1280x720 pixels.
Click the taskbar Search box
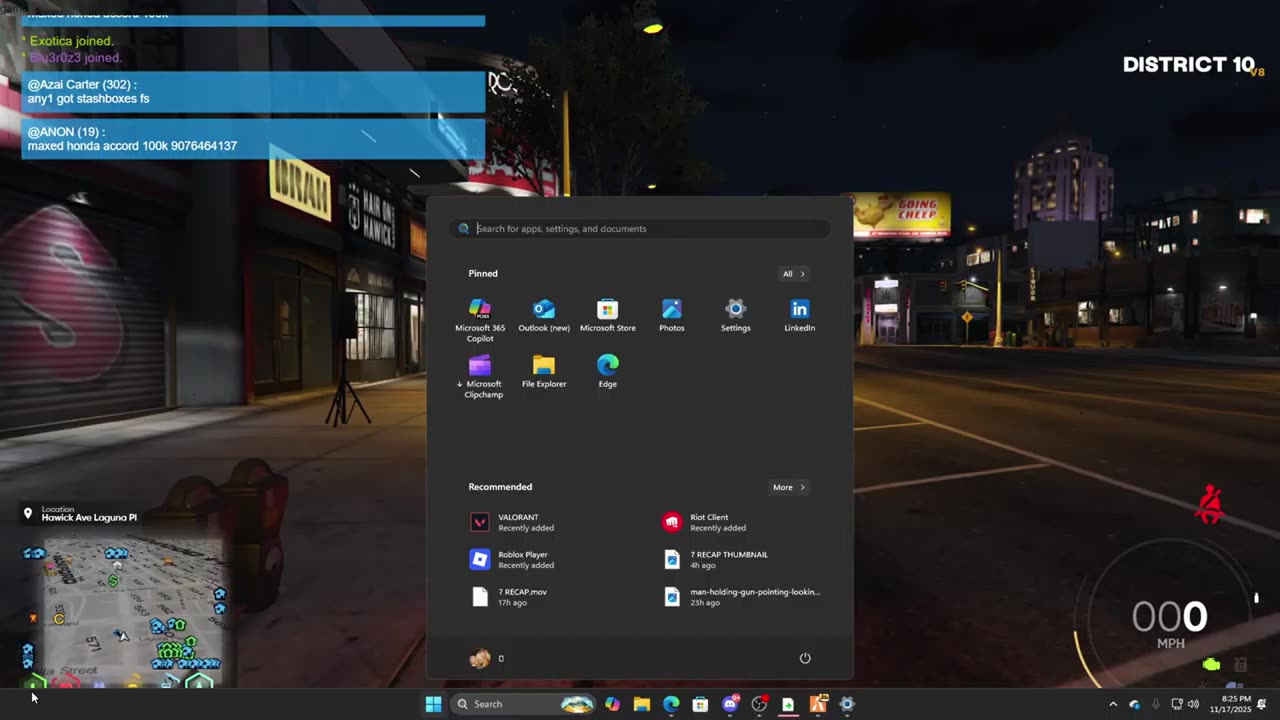(523, 704)
